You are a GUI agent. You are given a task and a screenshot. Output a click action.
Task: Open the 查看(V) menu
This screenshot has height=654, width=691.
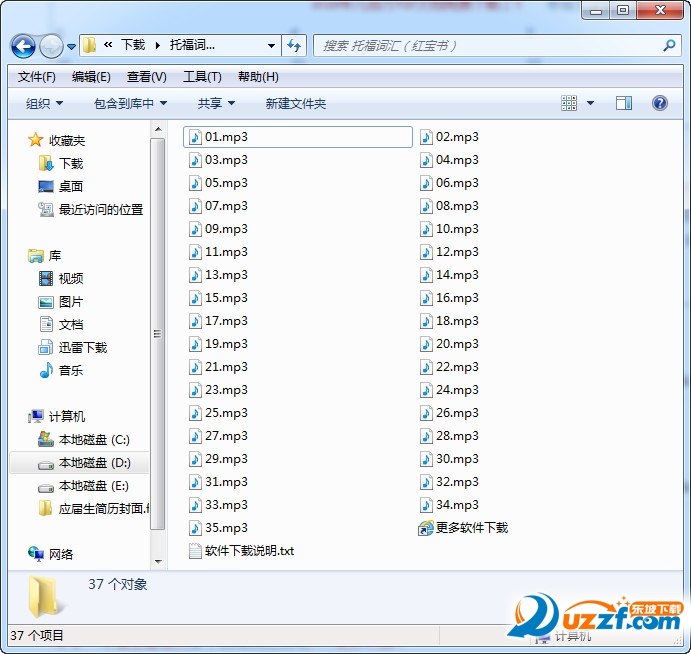click(147, 77)
